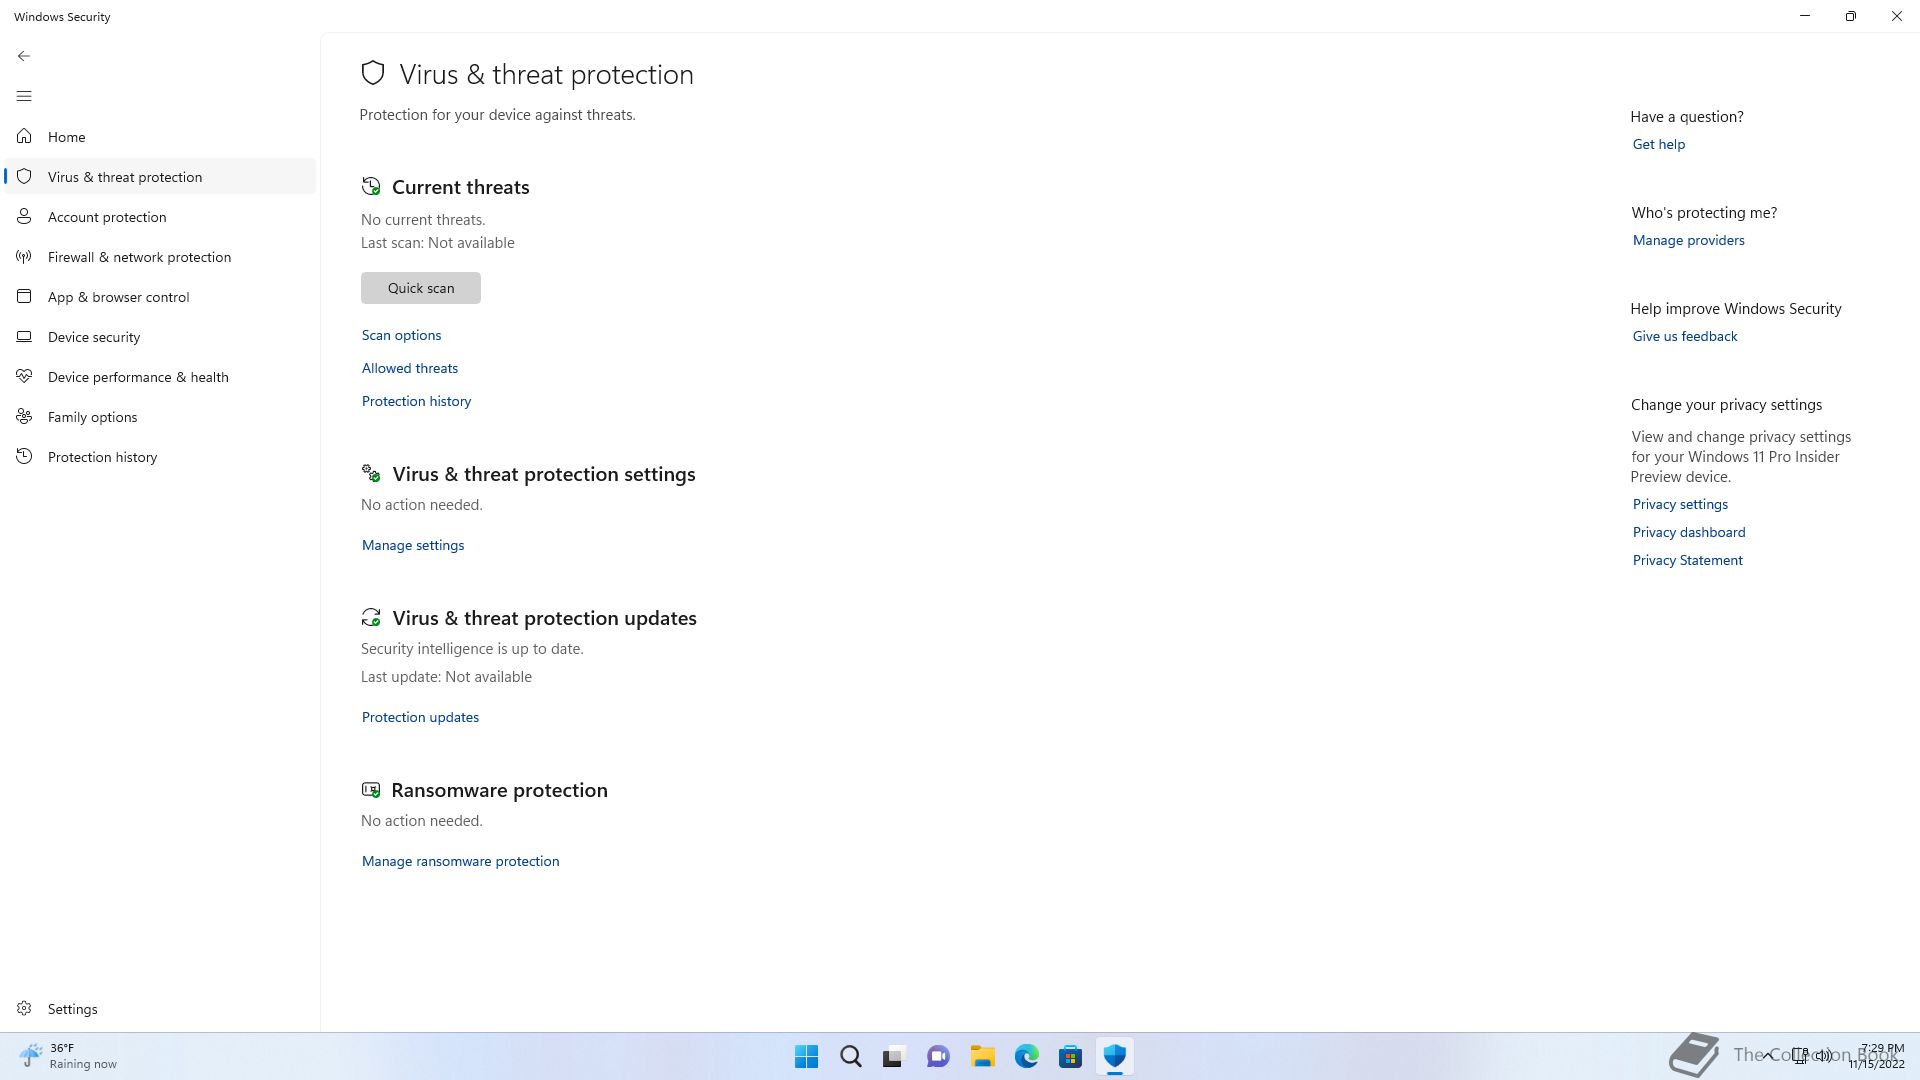This screenshot has height=1080, width=1920.
Task: Click the shield icon for Virus & threat protection in sidebar
Action: pos(24,176)
